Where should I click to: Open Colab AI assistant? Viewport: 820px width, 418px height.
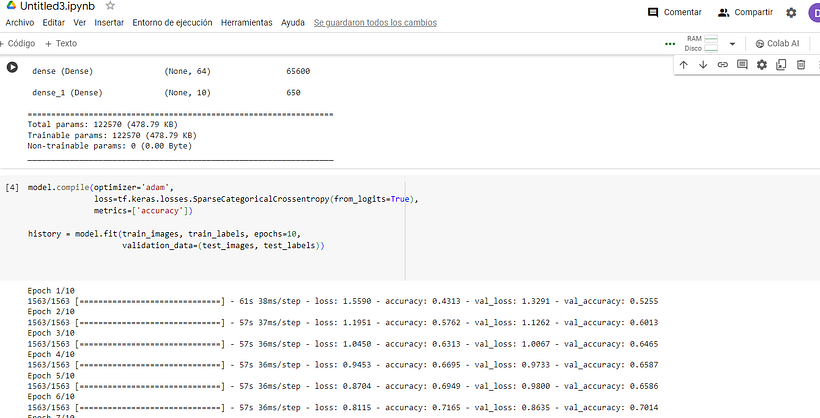click(x=777, y=44)
